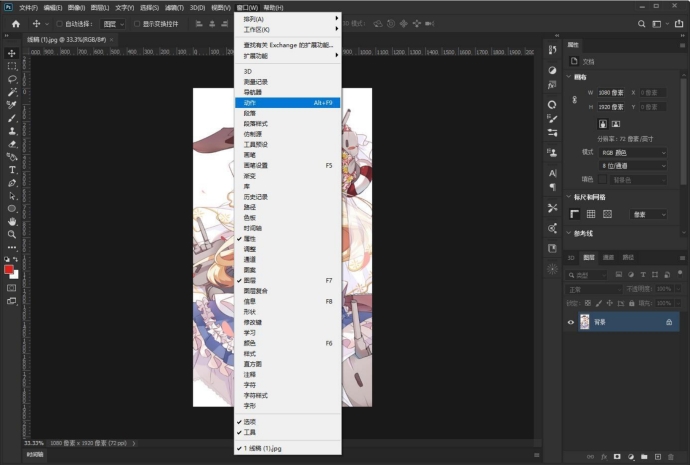Click the grid icon under 标尺和网格

591,214
